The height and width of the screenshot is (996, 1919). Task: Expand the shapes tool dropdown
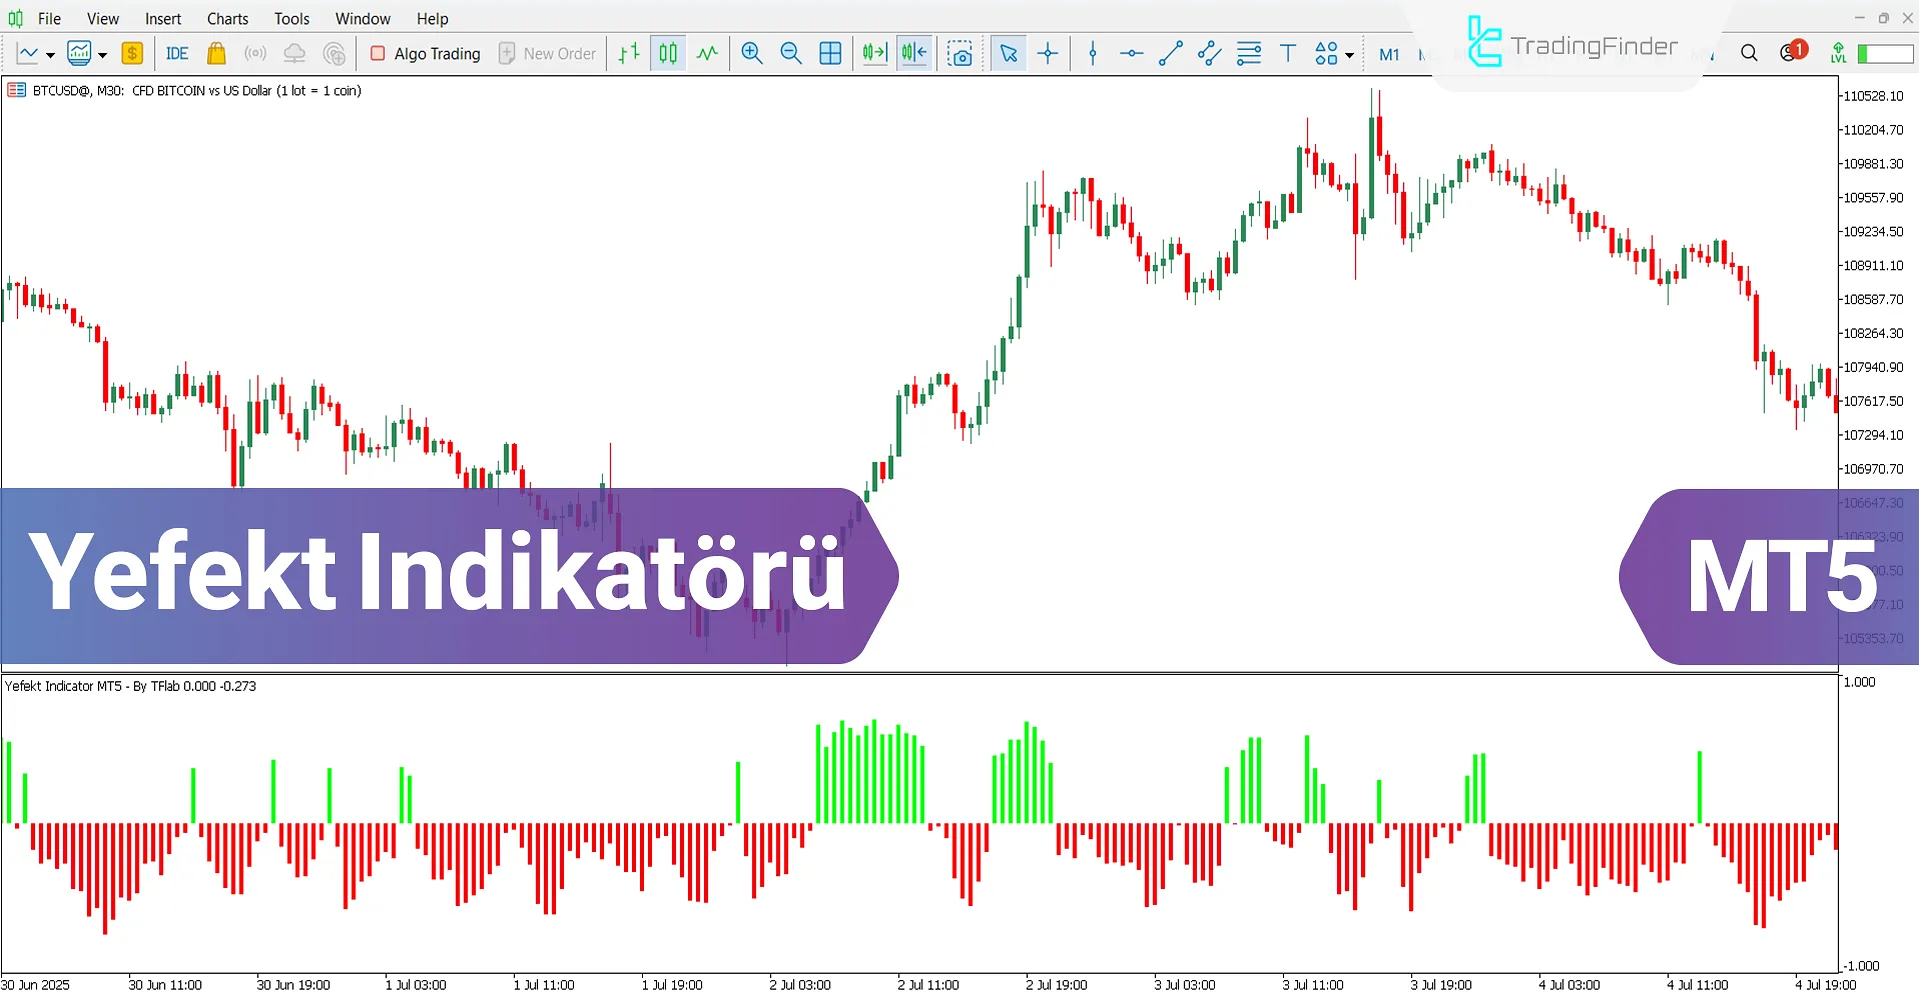tap(1348, 55)
